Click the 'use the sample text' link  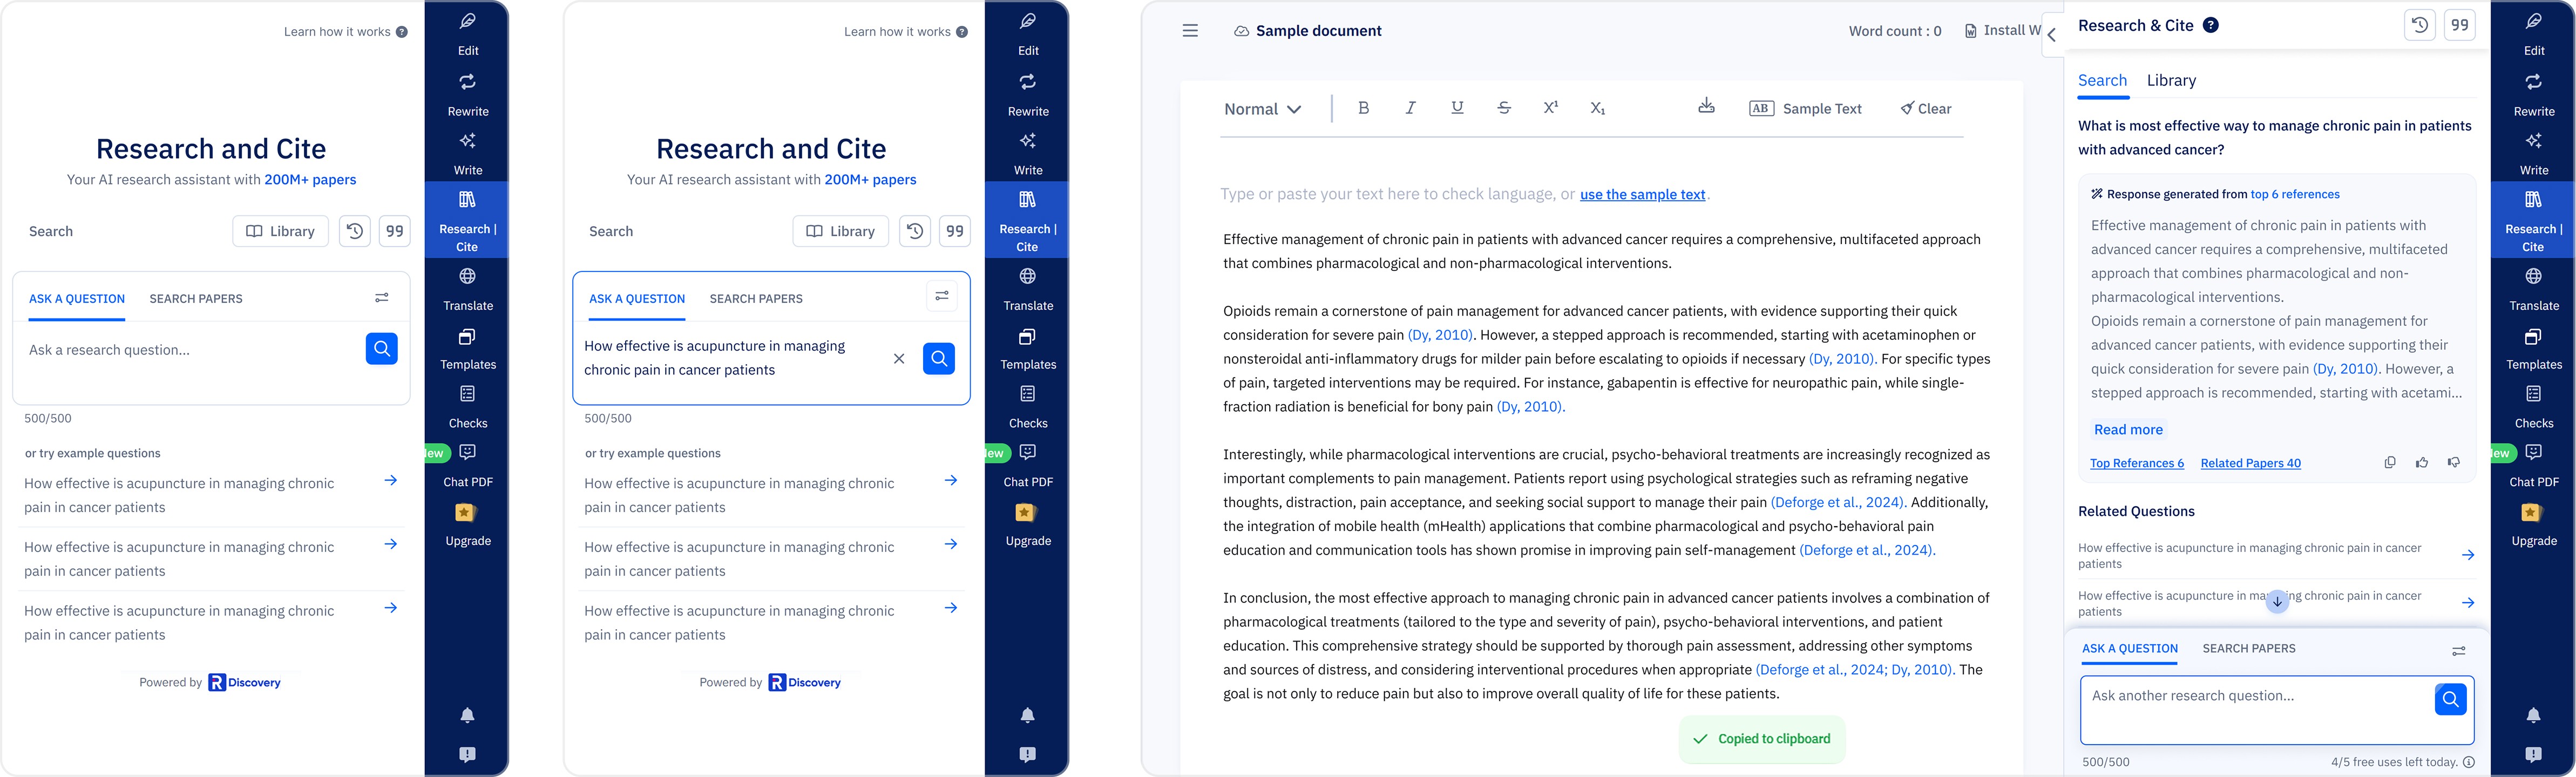coord(1642,194)
